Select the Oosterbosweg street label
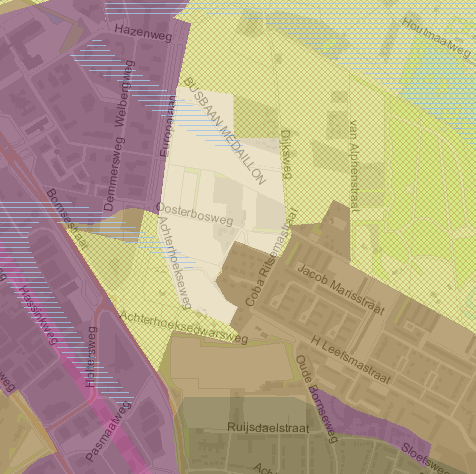Screen dimensions: 476x474 (x=195, y=214)
